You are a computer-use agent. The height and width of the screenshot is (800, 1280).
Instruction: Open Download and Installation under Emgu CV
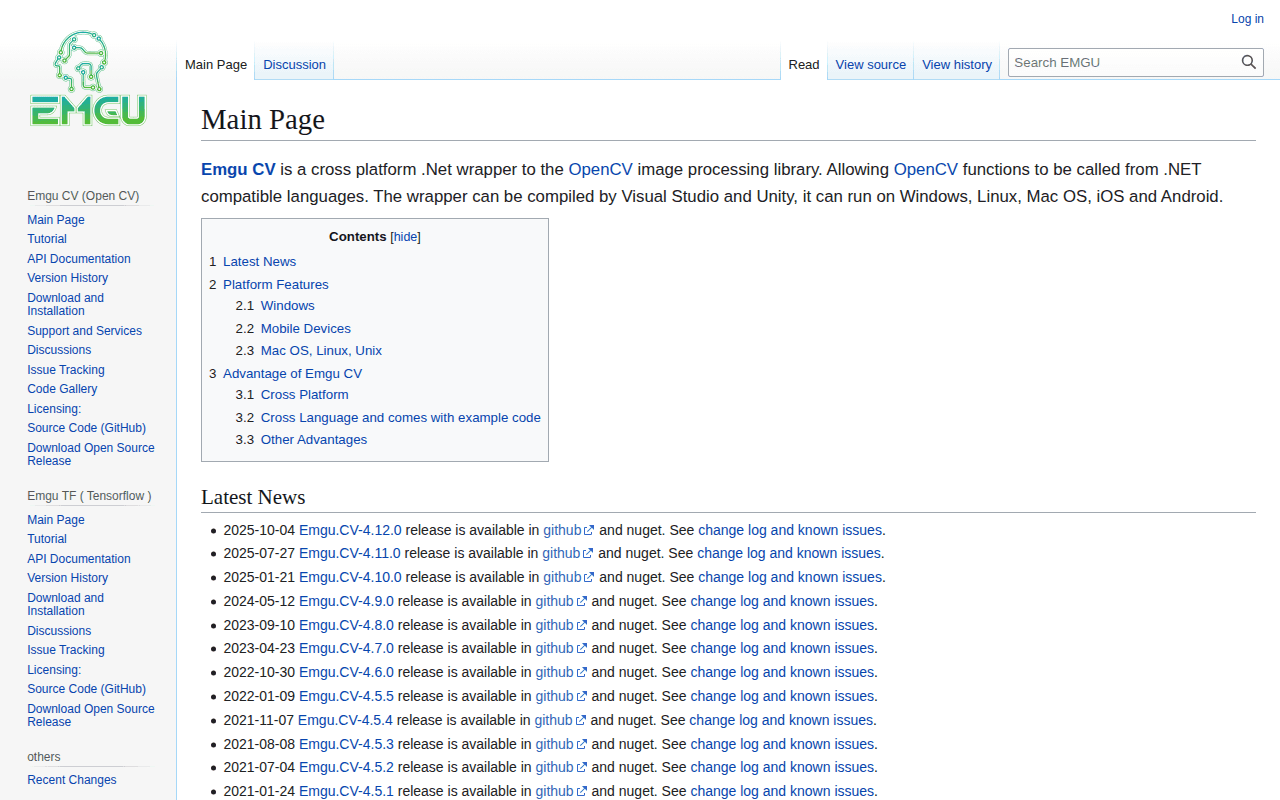[x=66, y=304]
